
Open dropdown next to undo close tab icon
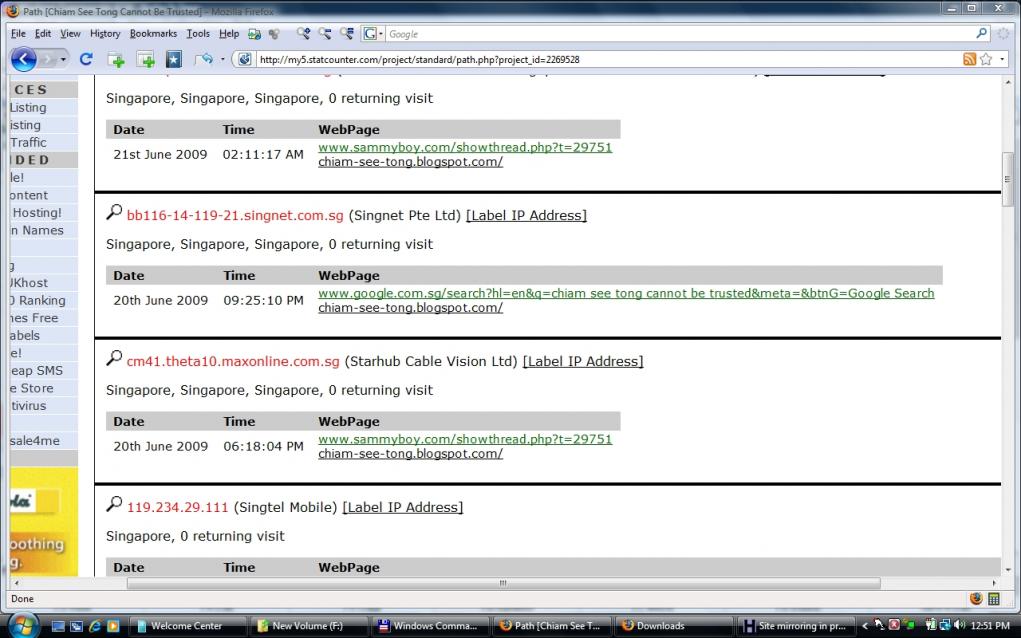pyautogui.click(x=223, y=59)
